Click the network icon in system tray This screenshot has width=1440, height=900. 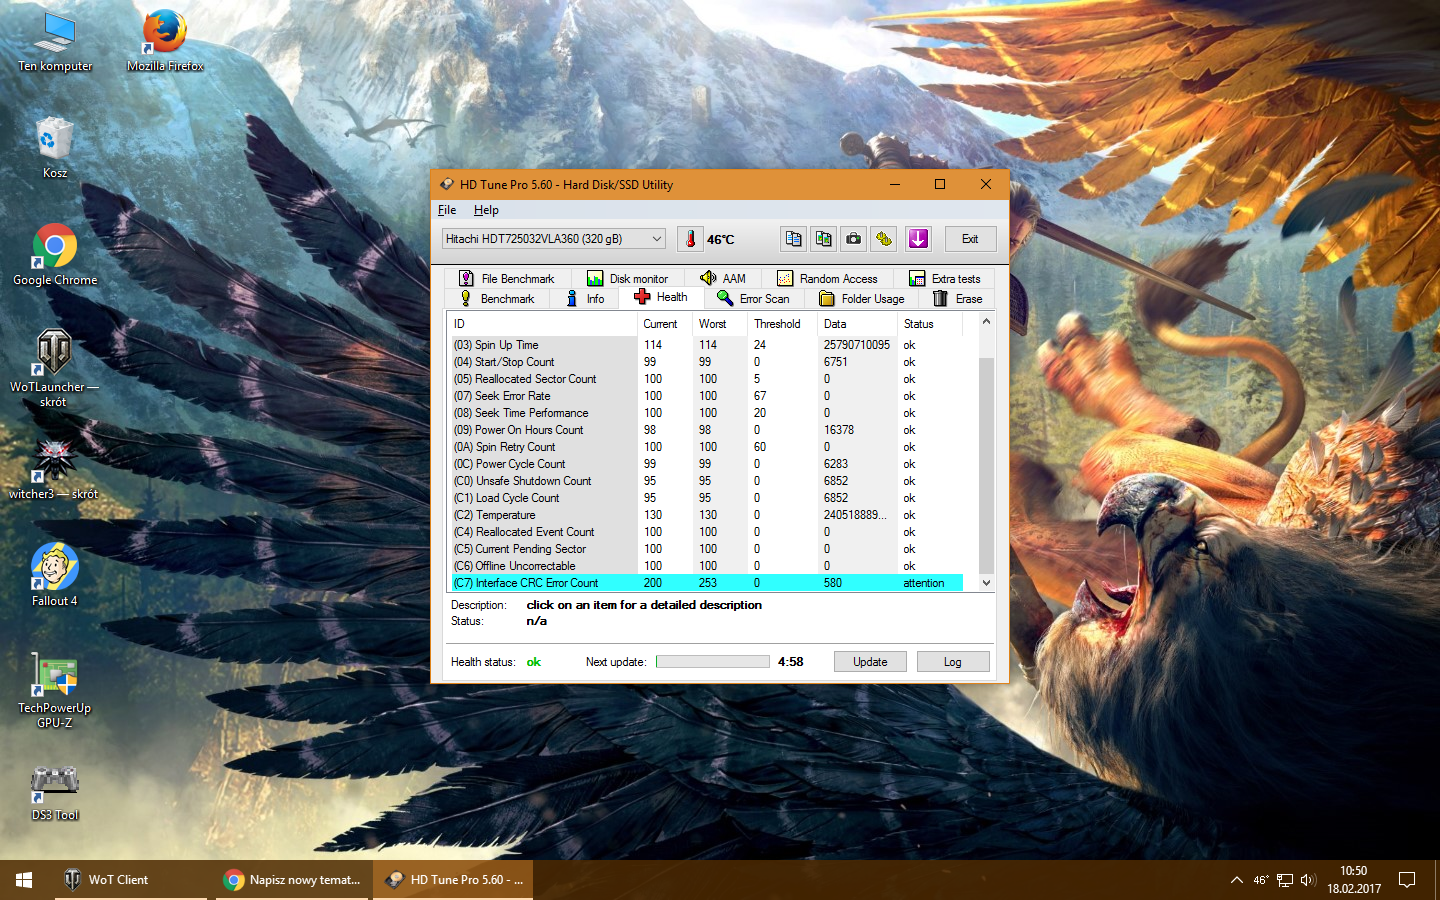point(1285,880)
